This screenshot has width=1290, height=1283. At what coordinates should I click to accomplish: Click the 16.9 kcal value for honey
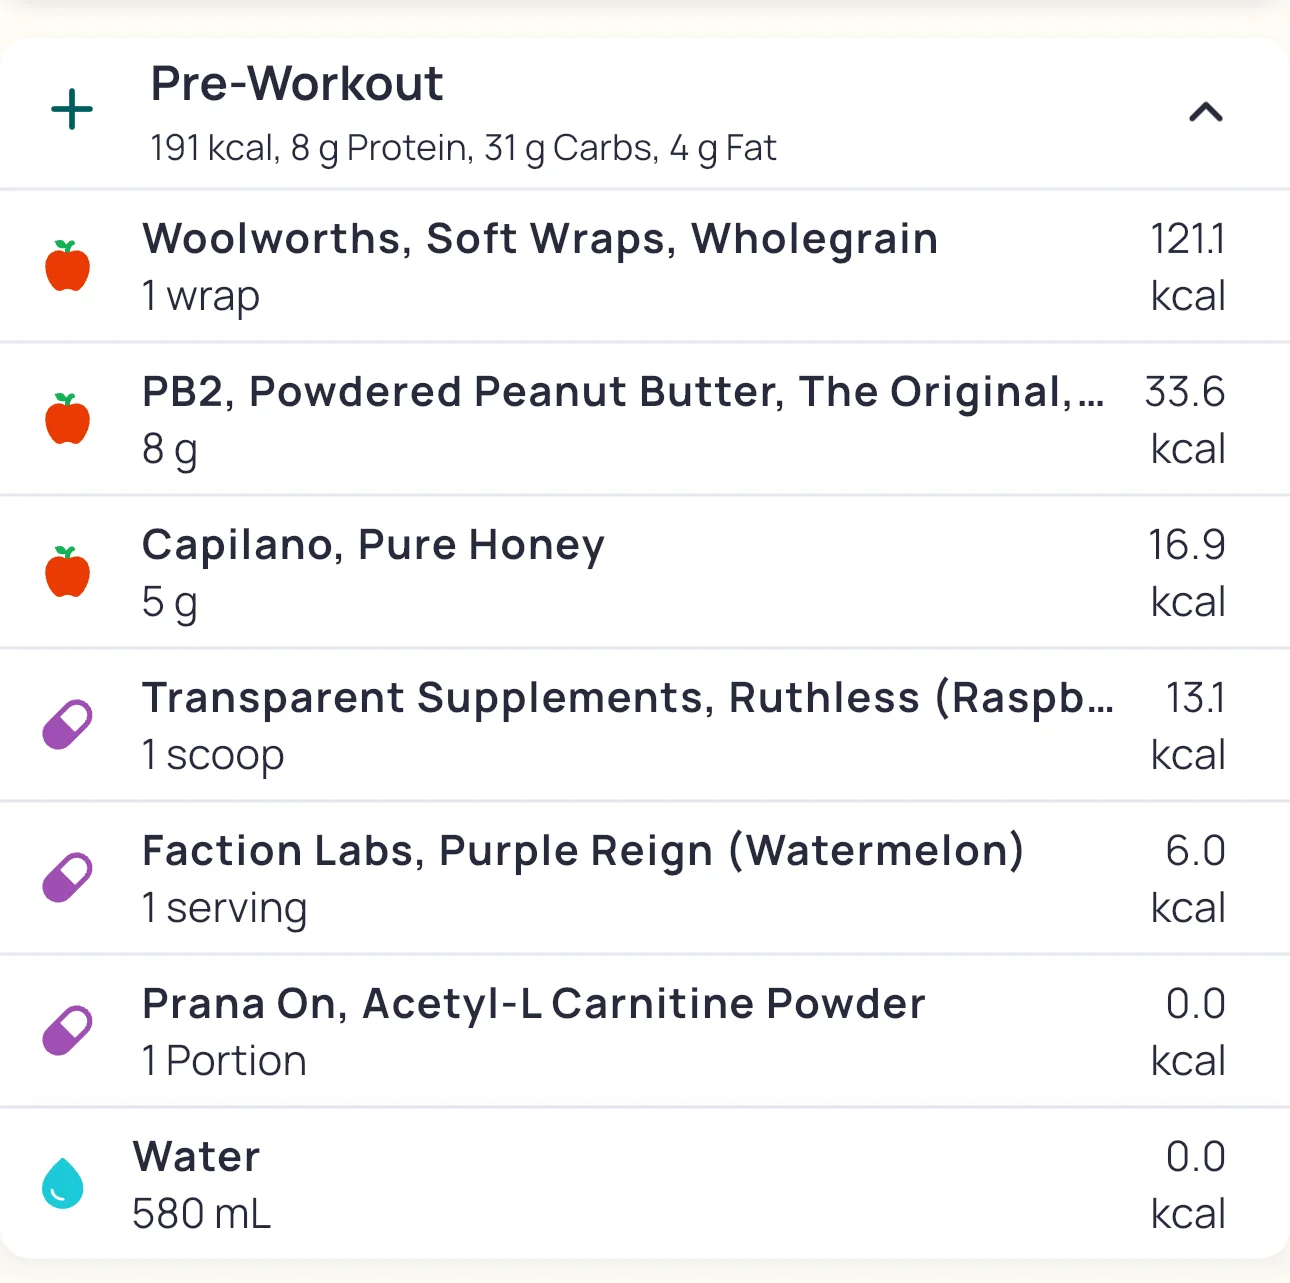click(x=1187, y=572)
